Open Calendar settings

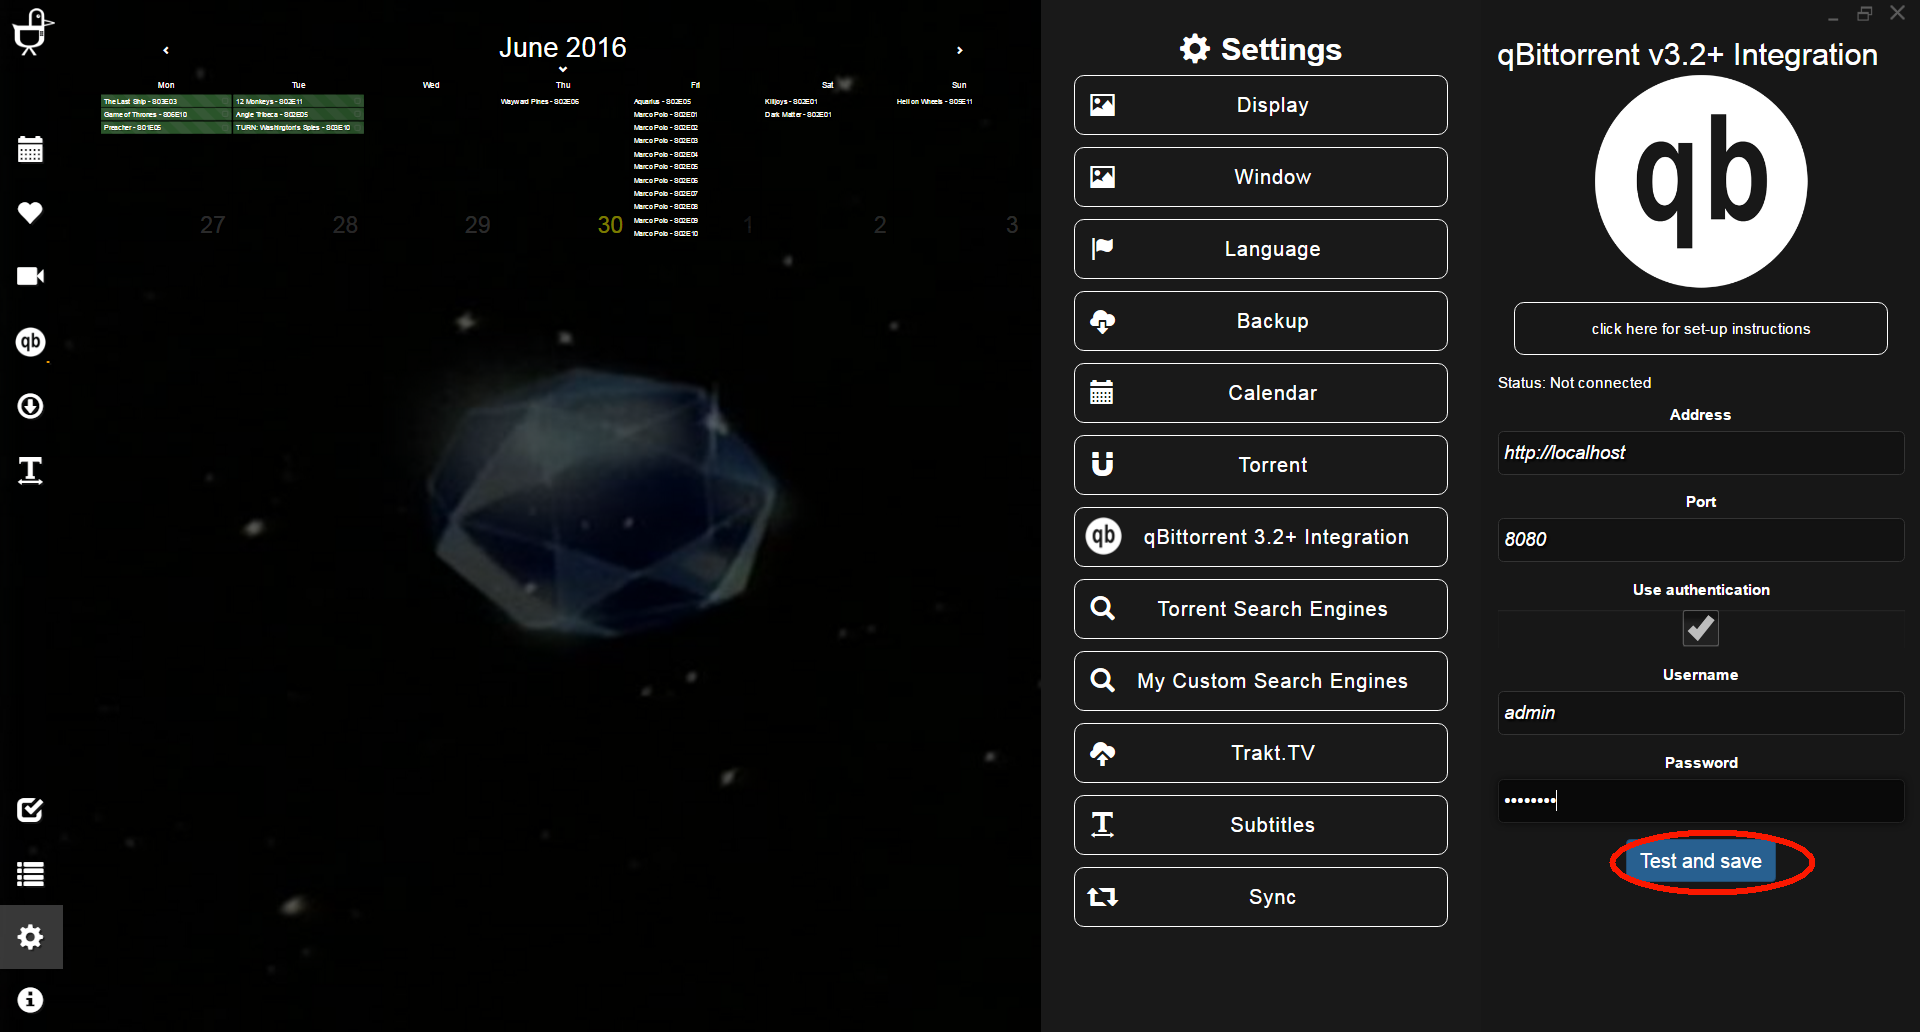1261,393
